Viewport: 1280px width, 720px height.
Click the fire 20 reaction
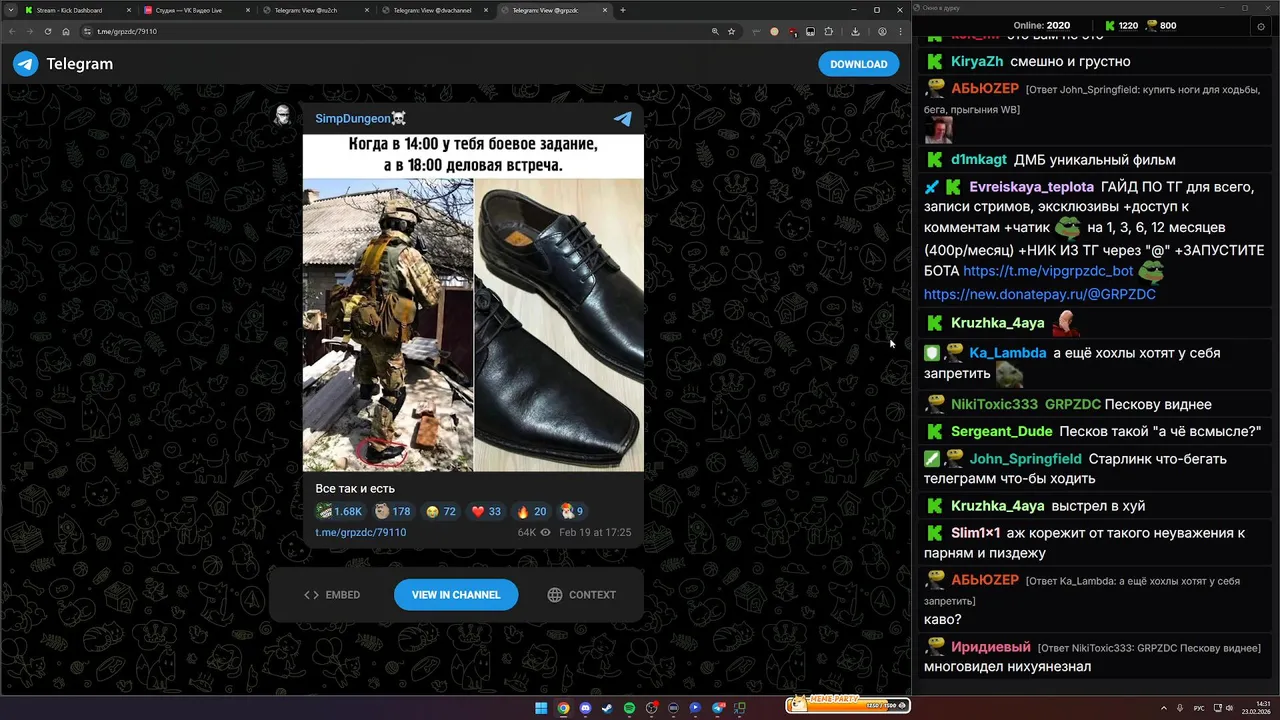(531, 511)
